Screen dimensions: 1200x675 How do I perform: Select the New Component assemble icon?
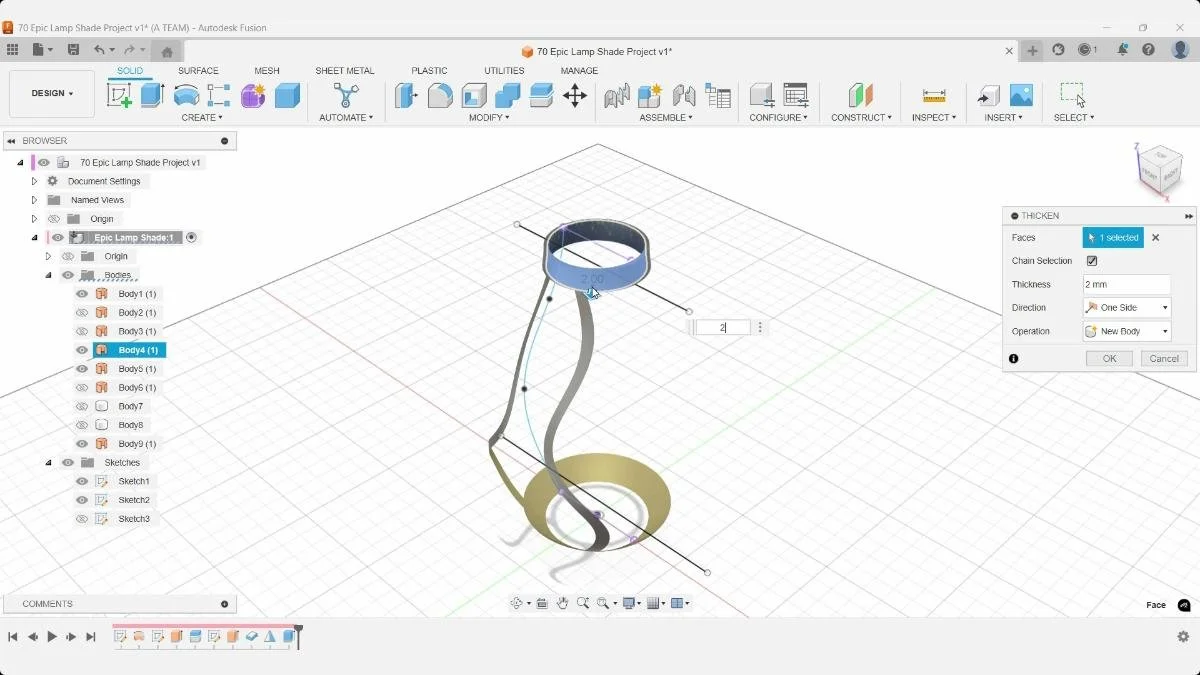(x=650, y=95)
